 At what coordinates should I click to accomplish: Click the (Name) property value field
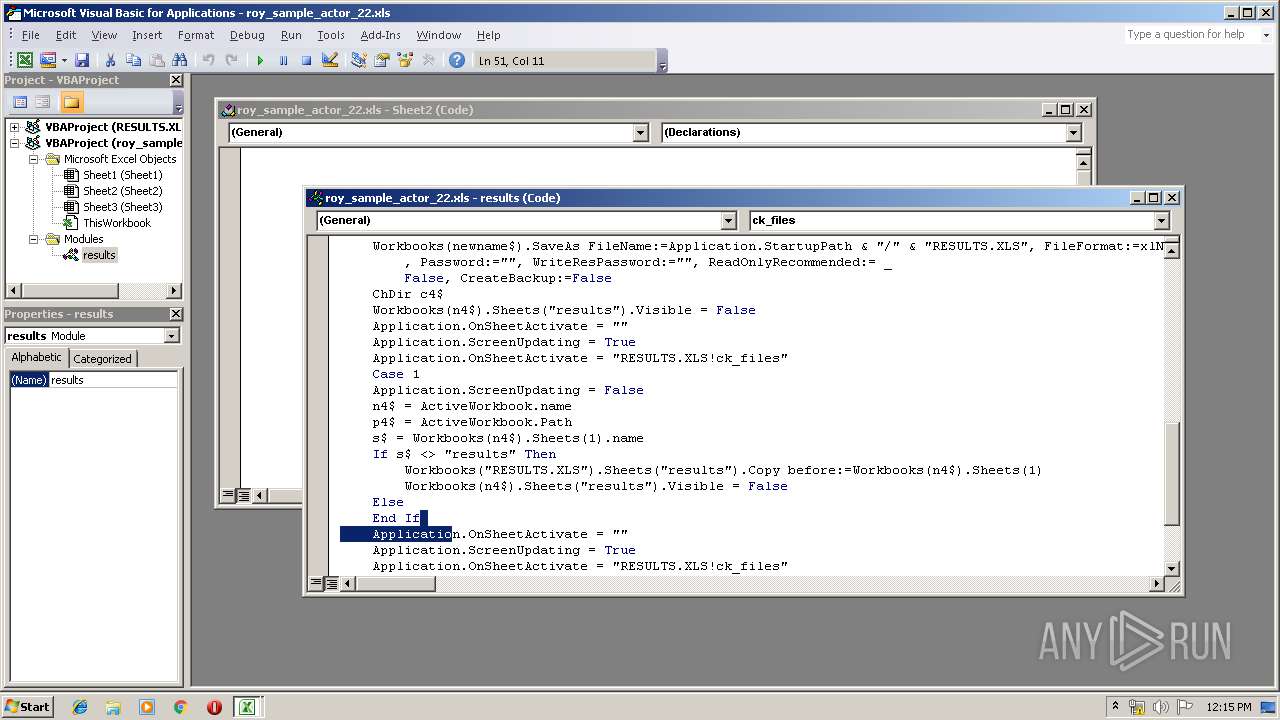pyautogui.click(x=113, y=380)
